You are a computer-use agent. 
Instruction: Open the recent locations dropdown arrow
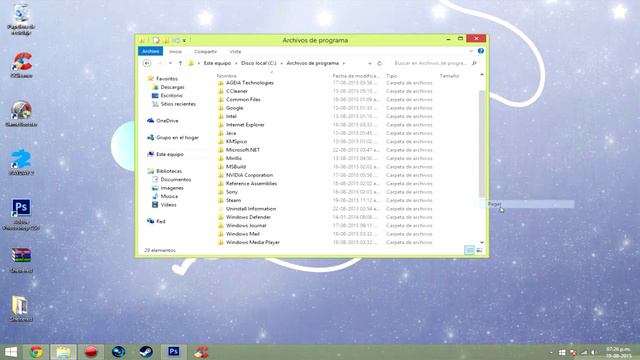170,63
